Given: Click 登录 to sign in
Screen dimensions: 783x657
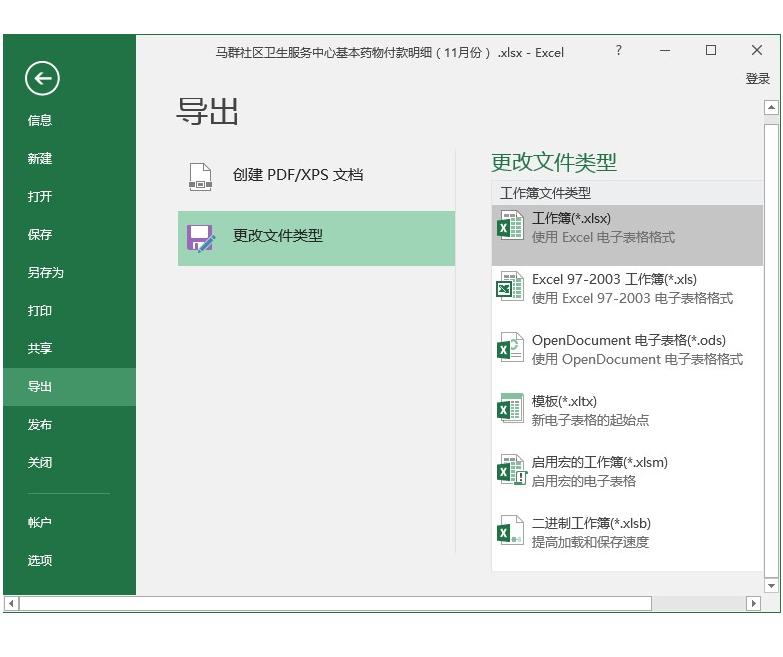Looking at the screenshot, I should point(758,79).
